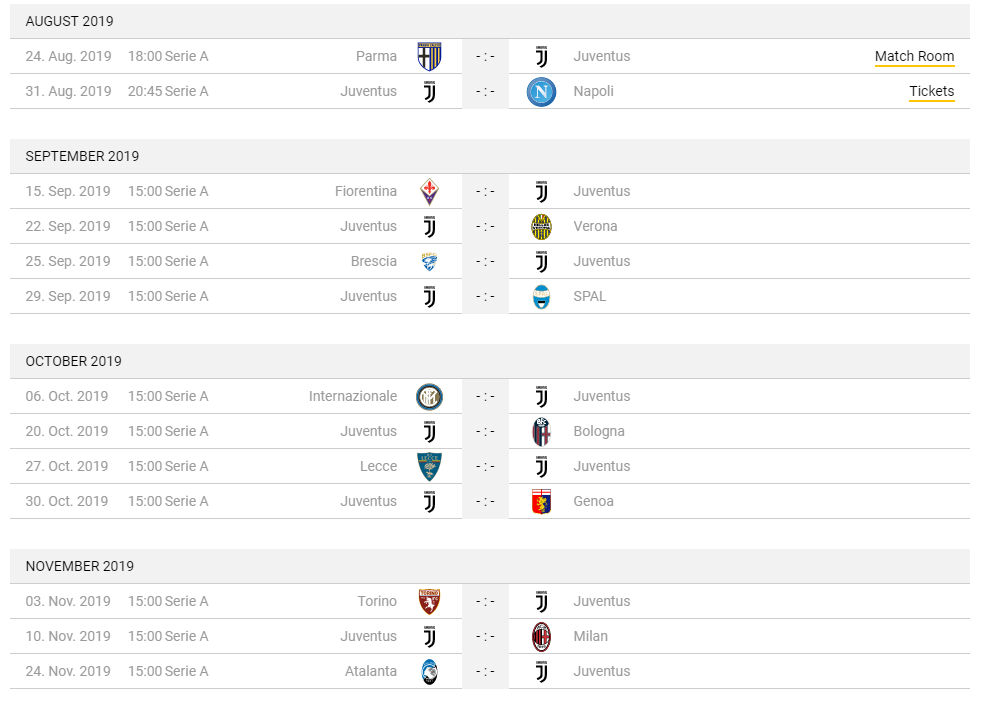Open Tickets for Juventus vs Napoli
The image size is (981, 703).
(x=932, y=91)
